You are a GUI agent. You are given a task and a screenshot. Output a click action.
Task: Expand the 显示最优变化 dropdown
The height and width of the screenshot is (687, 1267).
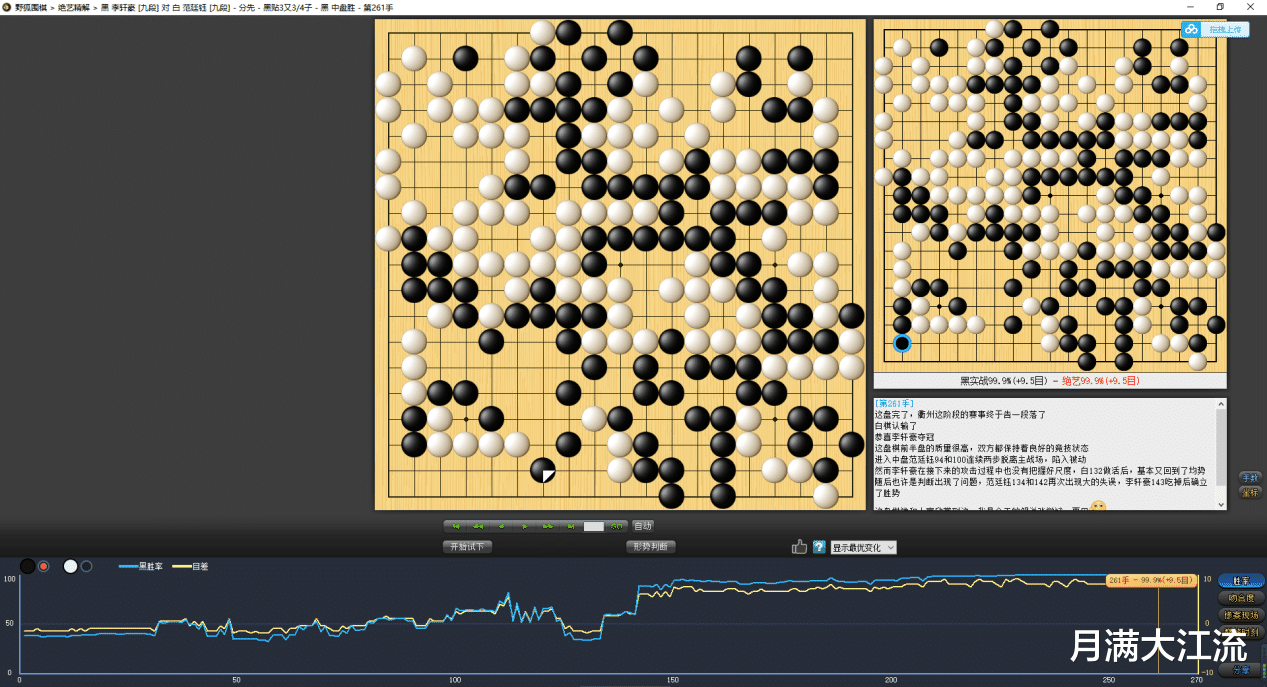point(863,547)
